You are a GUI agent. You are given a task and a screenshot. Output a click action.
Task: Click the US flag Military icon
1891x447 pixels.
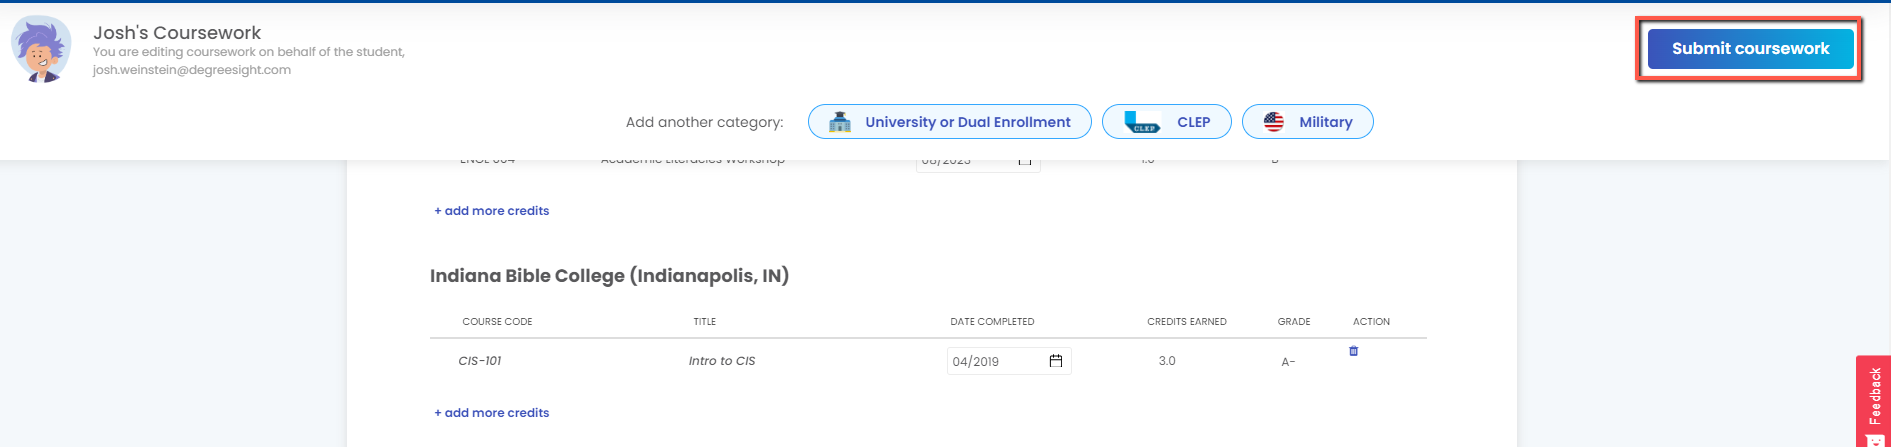click(x=1273, y=122)
